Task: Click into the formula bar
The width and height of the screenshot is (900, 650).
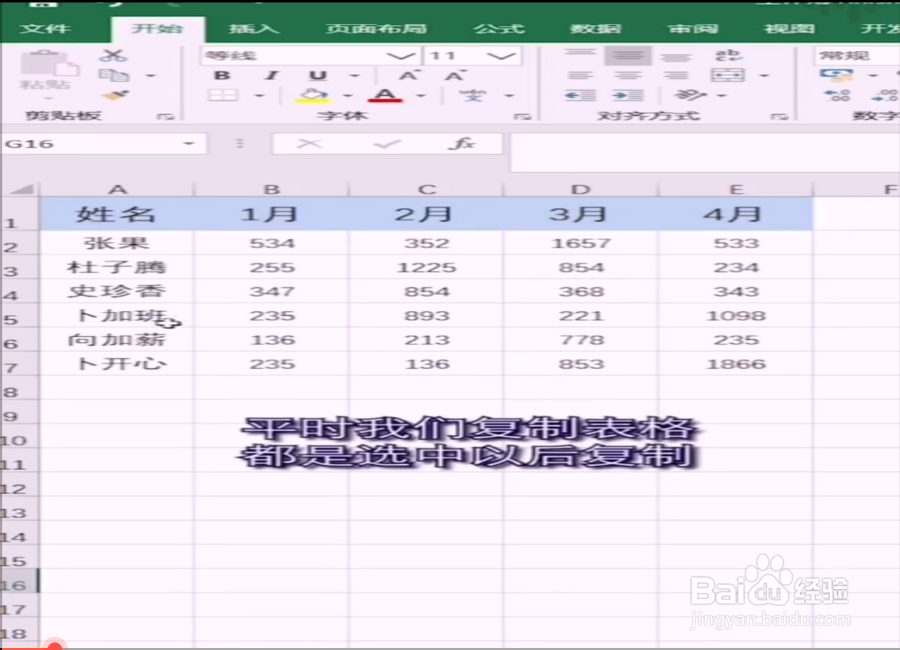Action: tap(705, 153)
